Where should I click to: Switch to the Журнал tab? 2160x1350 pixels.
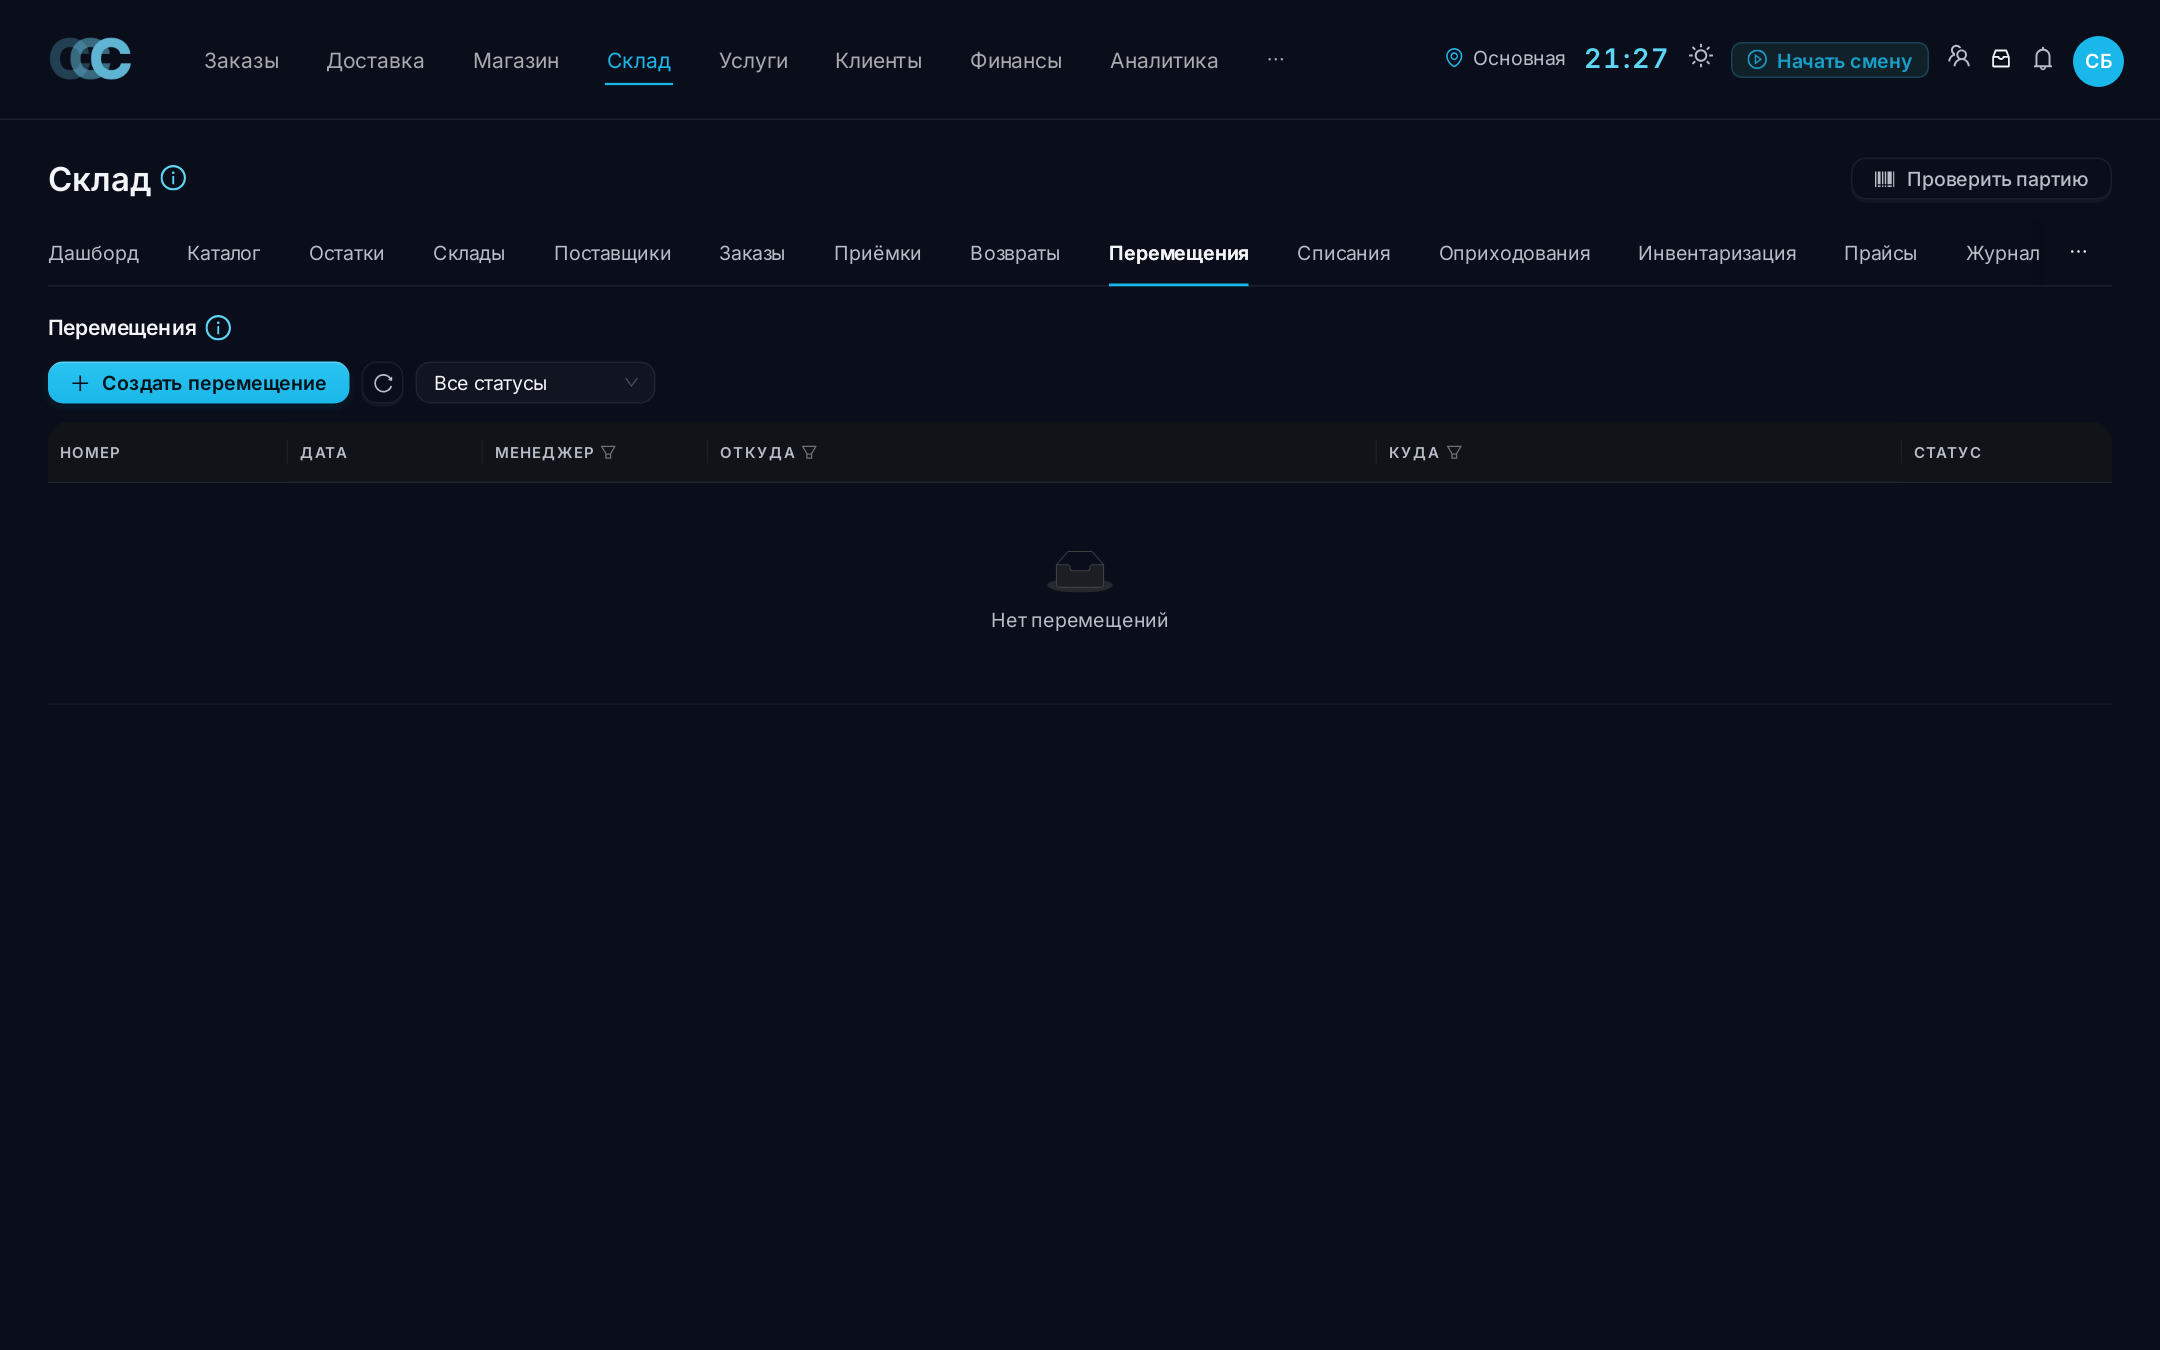click(x=2002, y=253)
